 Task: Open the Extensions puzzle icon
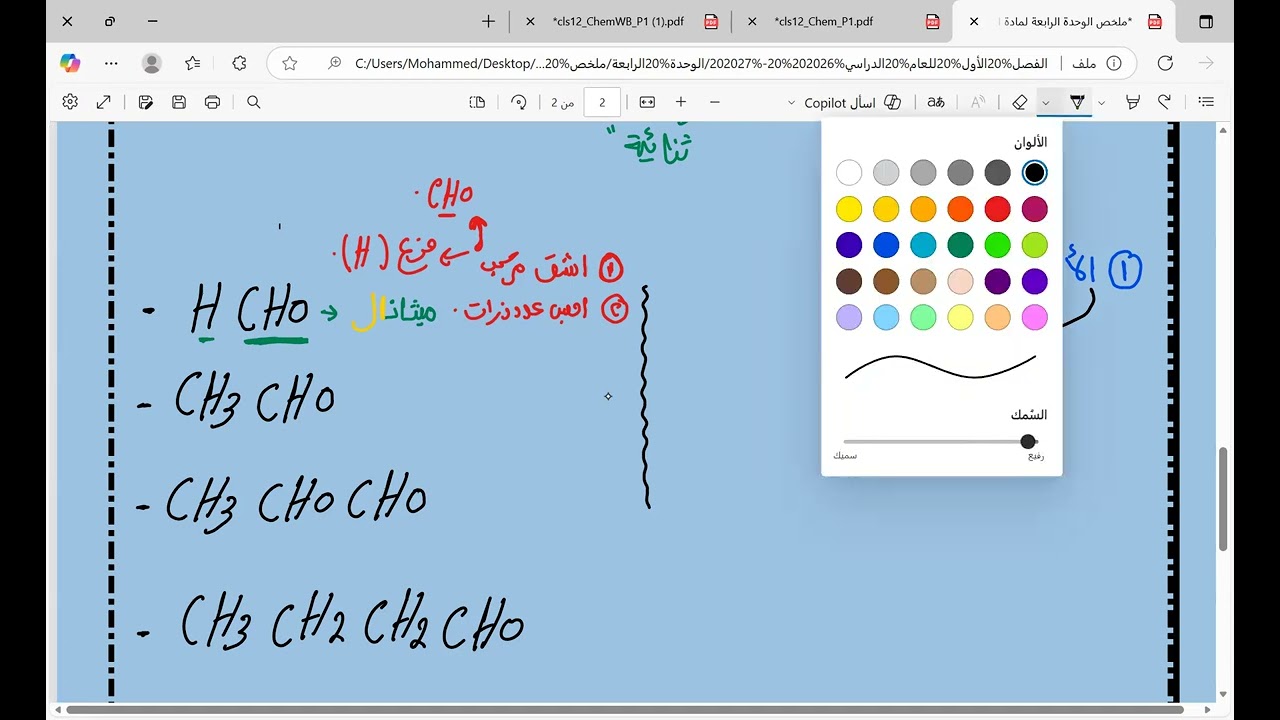(239, 63)
